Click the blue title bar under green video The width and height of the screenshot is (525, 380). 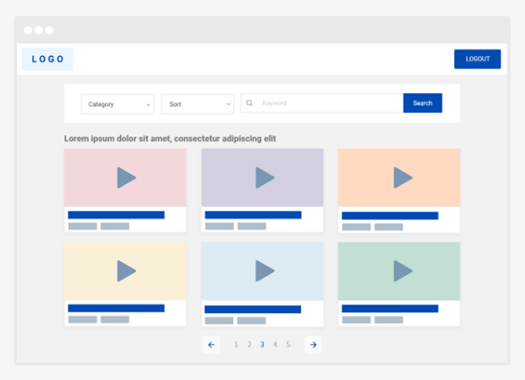(x=390, y=308)
